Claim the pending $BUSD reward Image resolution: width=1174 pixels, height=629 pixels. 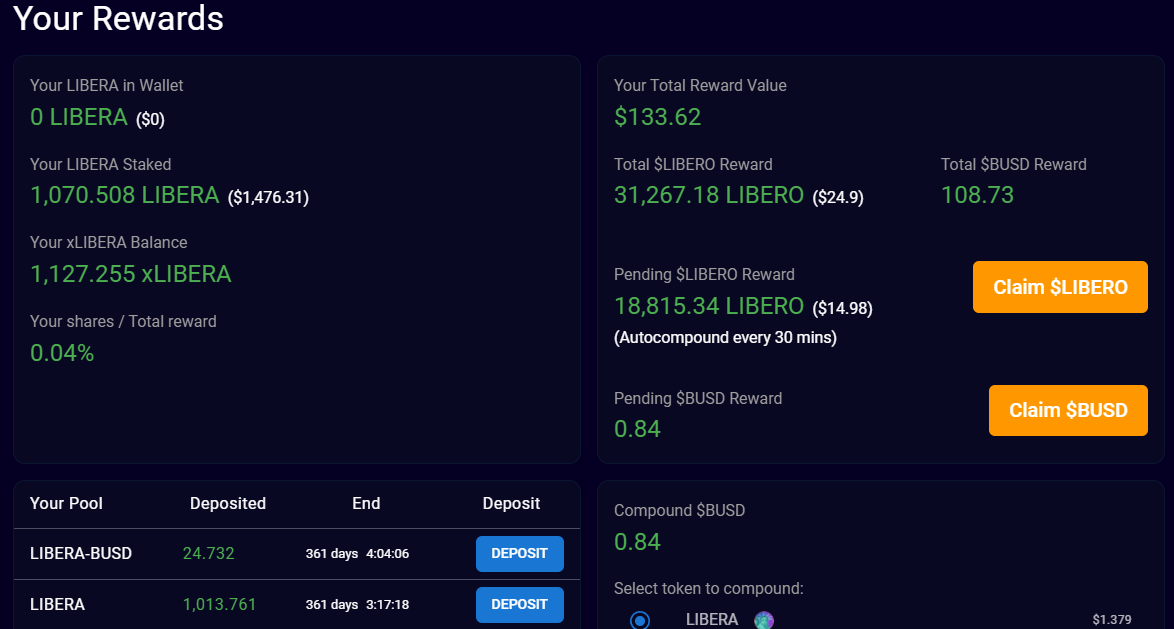point(1068,410)
